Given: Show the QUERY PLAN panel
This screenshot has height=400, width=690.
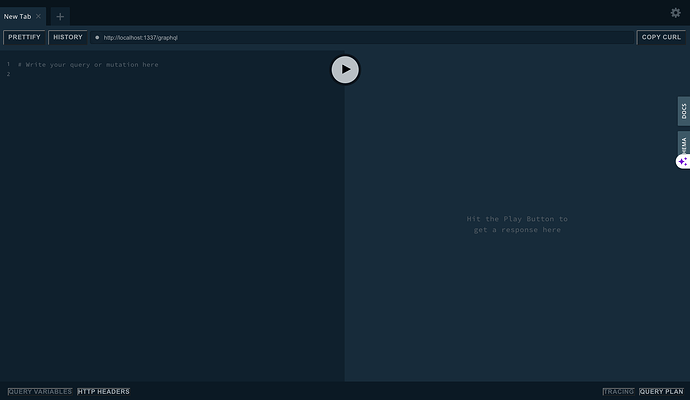Looking at the screenshot, I should click(661, 391).
